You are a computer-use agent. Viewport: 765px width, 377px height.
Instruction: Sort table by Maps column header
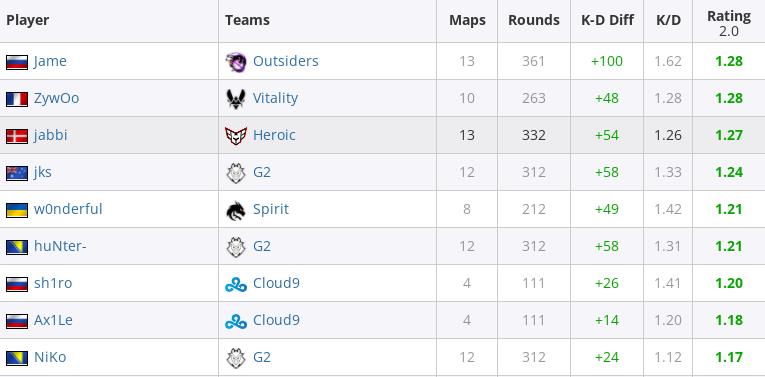click(467, 20)
